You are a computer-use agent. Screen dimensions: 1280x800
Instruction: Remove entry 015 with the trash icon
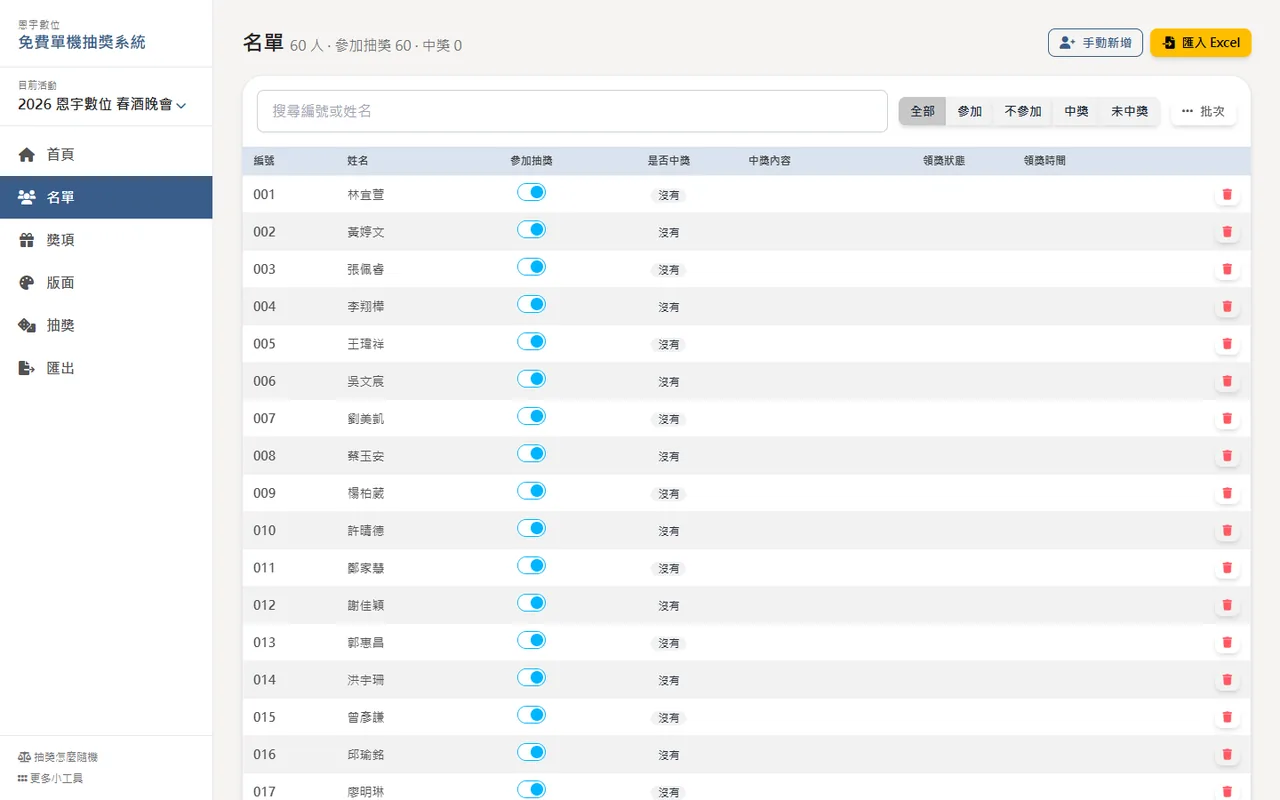[x=1227, y=717]
